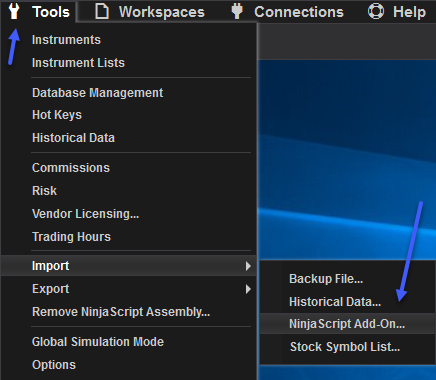Select the Import menu item
This screenshot has height=380, width=436.
pos(129,266)
